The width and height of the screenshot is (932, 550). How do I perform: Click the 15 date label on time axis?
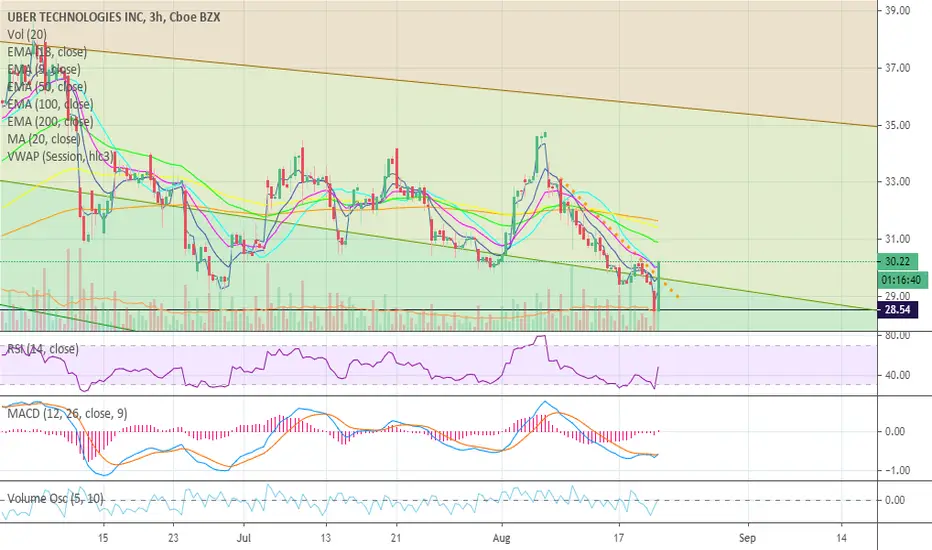click(103, 538)
